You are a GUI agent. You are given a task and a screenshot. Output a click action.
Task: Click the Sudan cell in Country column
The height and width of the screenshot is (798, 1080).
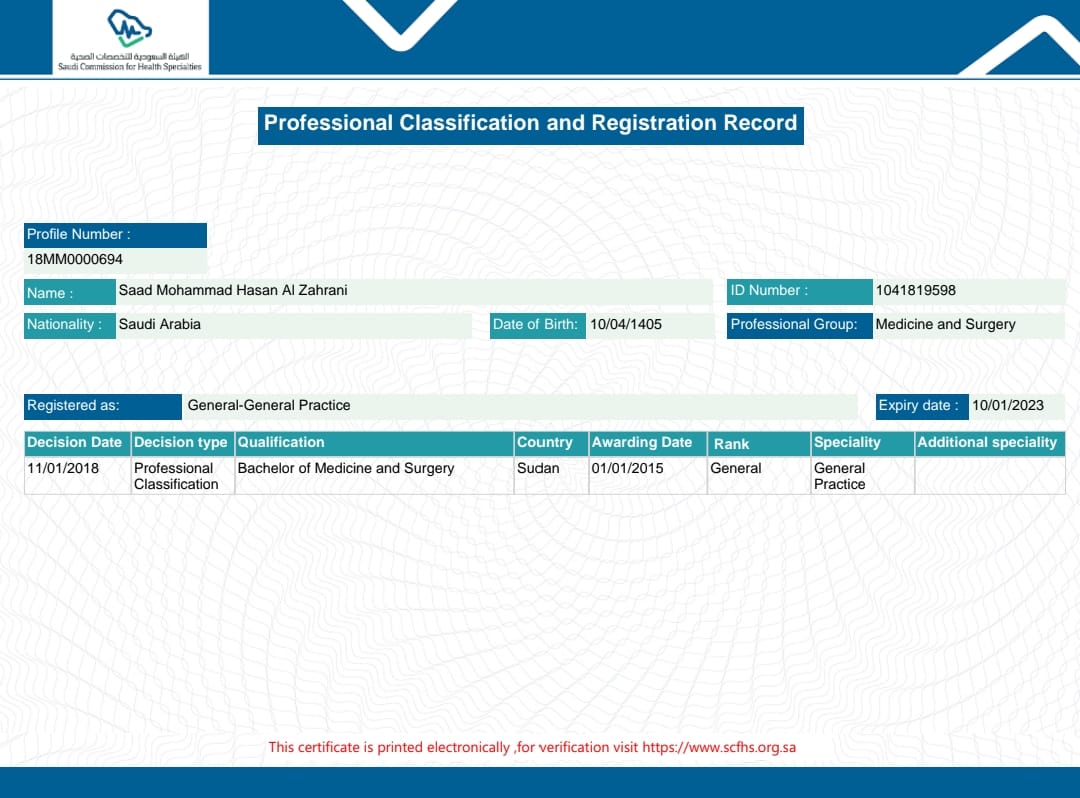coord(538,469)
